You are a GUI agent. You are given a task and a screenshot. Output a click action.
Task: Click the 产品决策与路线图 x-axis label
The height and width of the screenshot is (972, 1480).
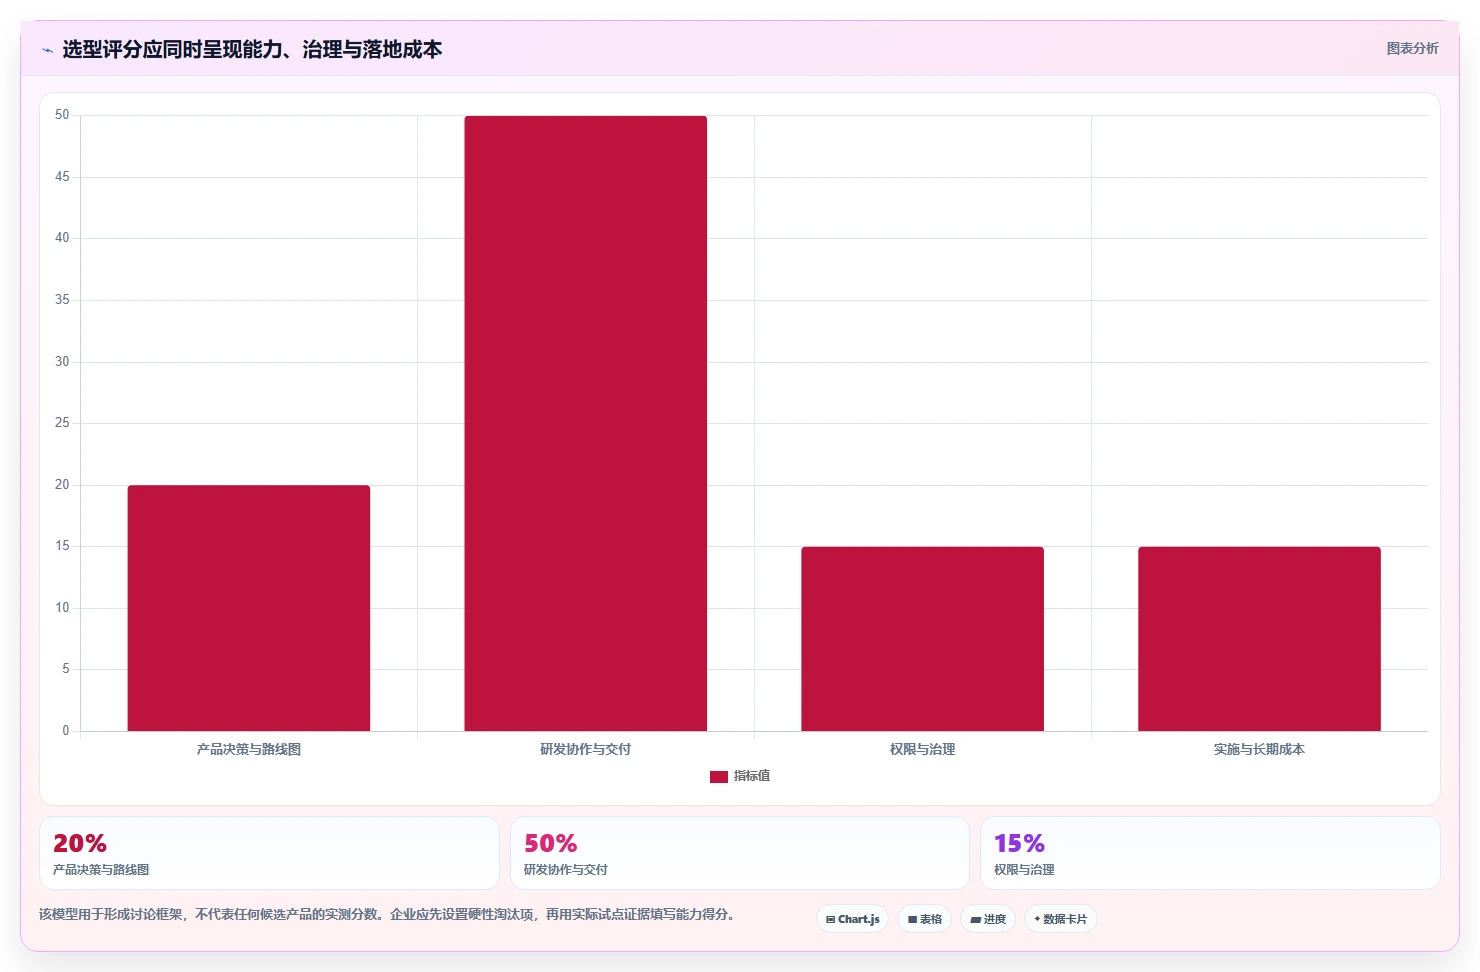pyautogui.click(x=249, y=749)
